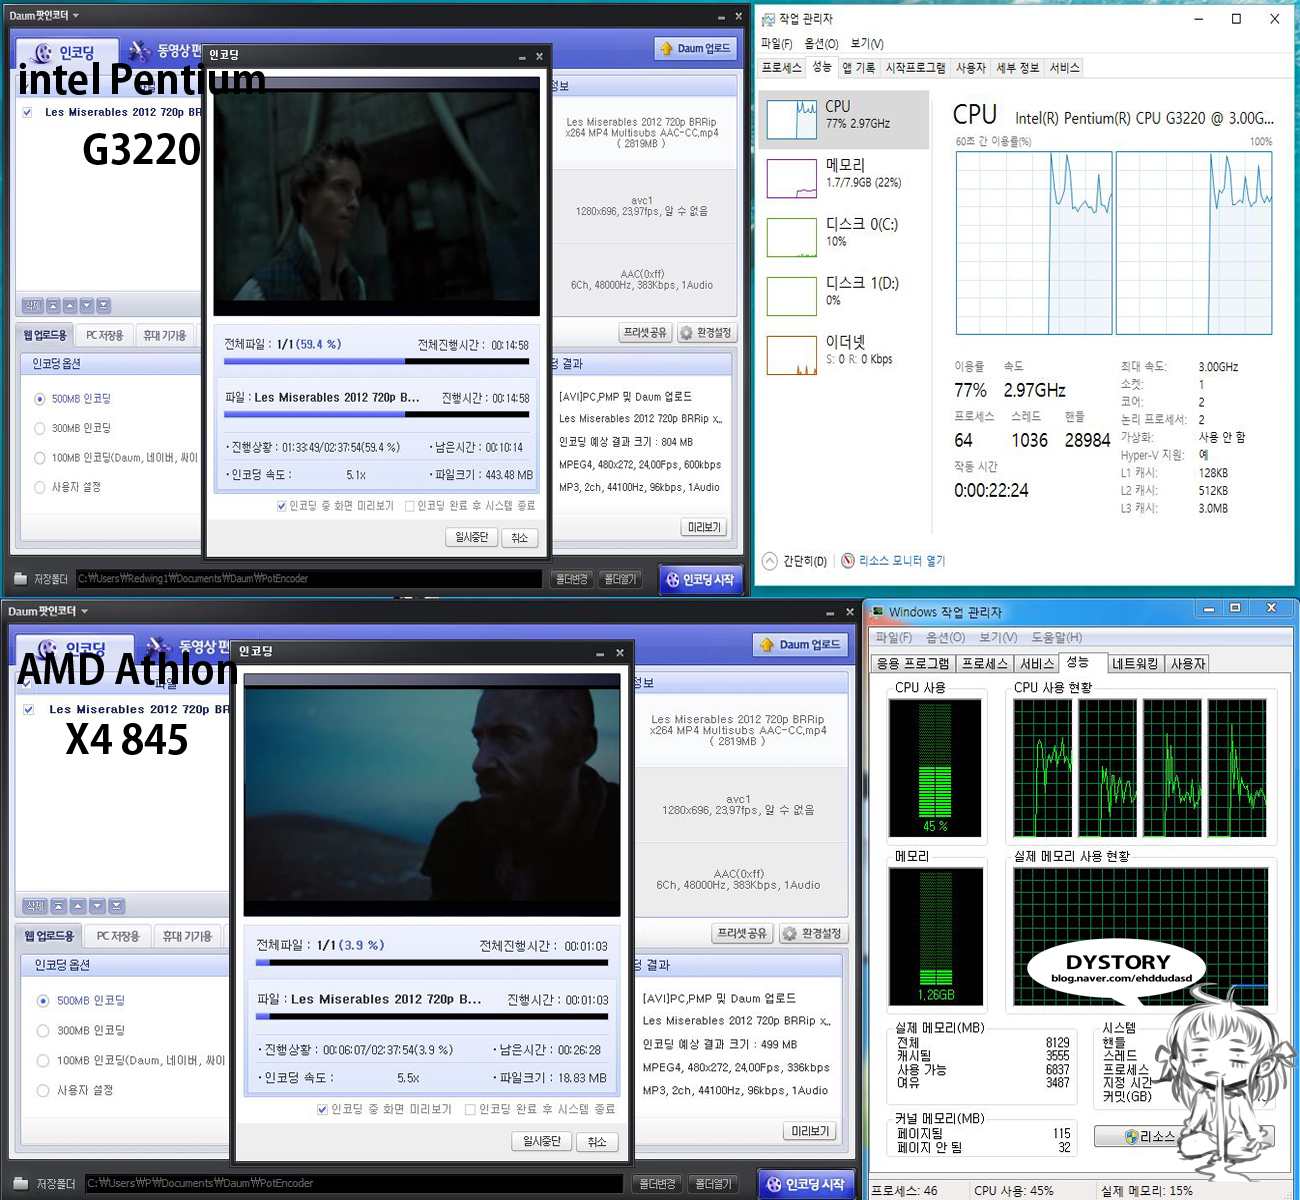Click move-to-top arrow in upper PotEncoder file list
This screenshot has height=1200, width=1300.
click(x=53, y=306)
